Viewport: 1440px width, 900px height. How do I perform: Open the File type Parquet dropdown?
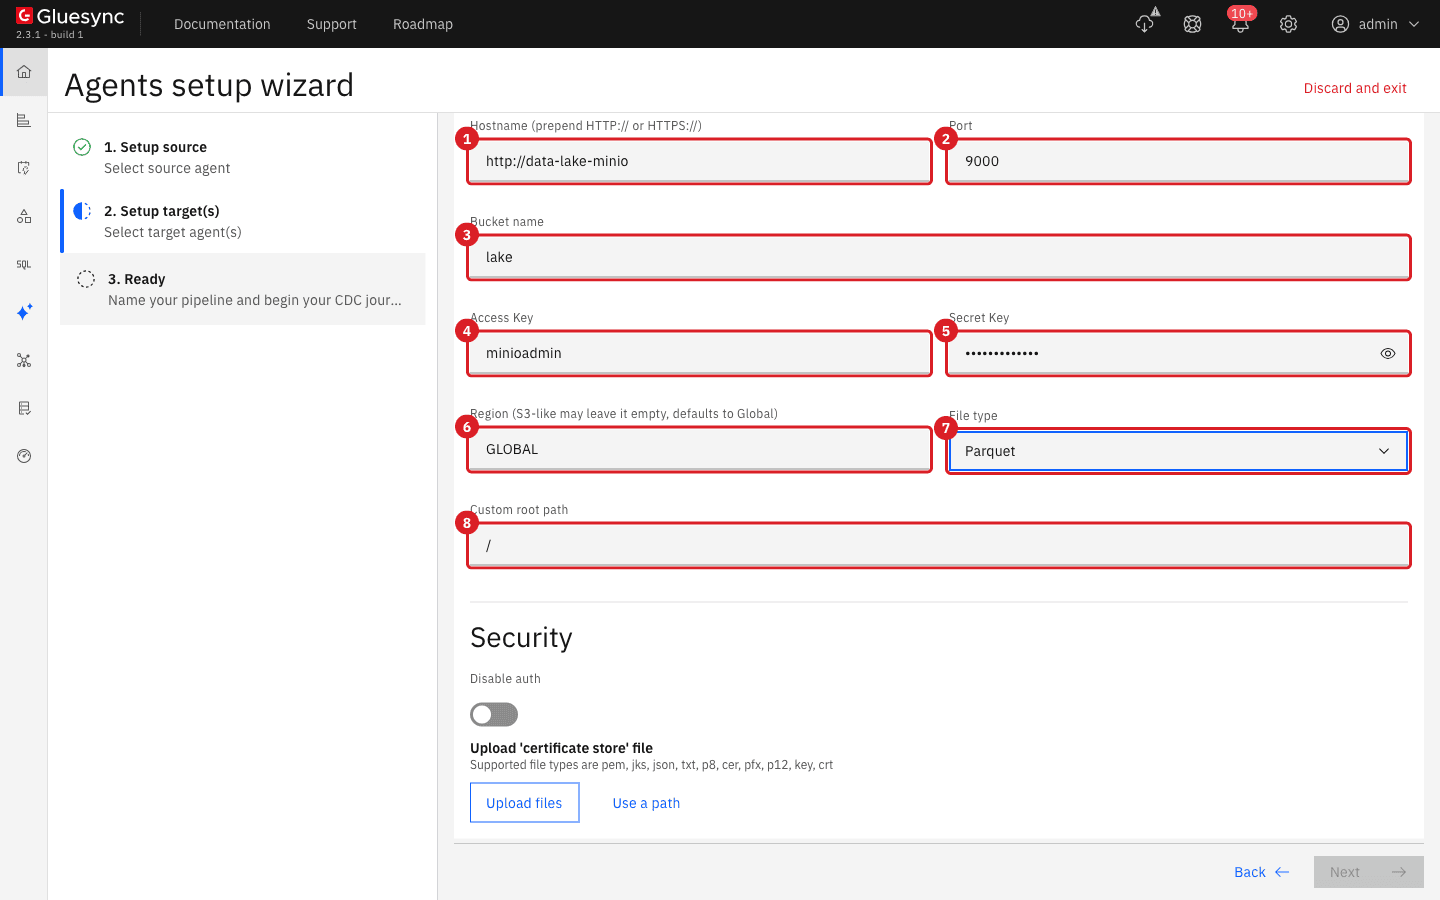coord(1178,451)
